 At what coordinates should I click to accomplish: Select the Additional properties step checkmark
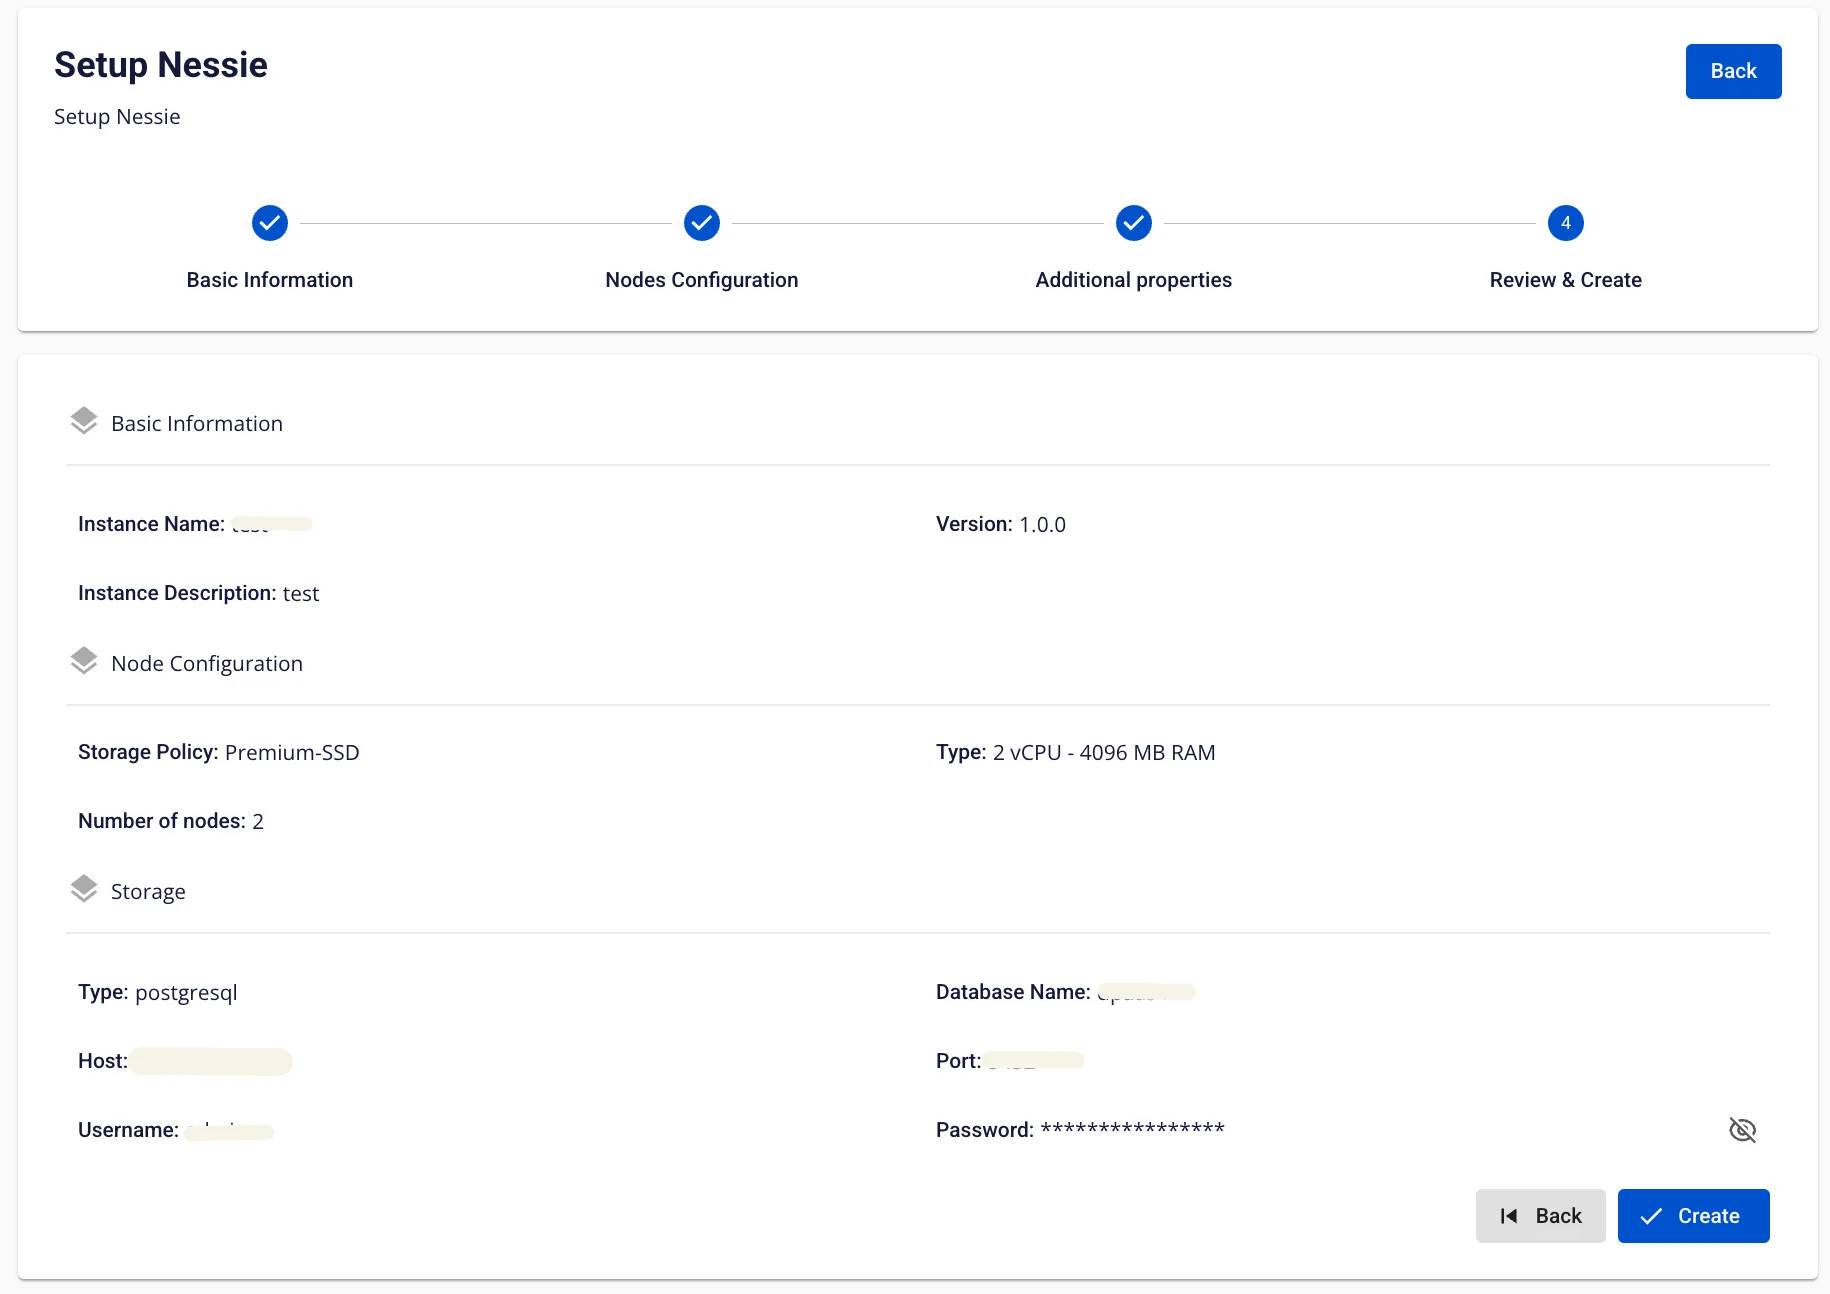click(x=1134, y=223)
